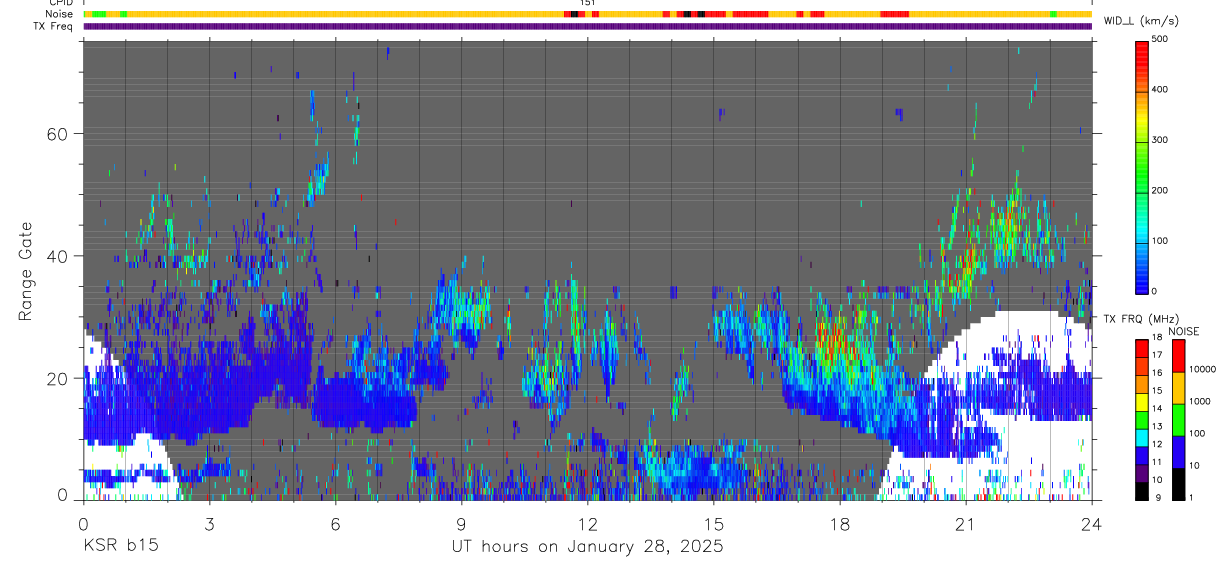
Task: Click the 16 tick on TX FRQ legend
Action: [x=1158, y=373]
